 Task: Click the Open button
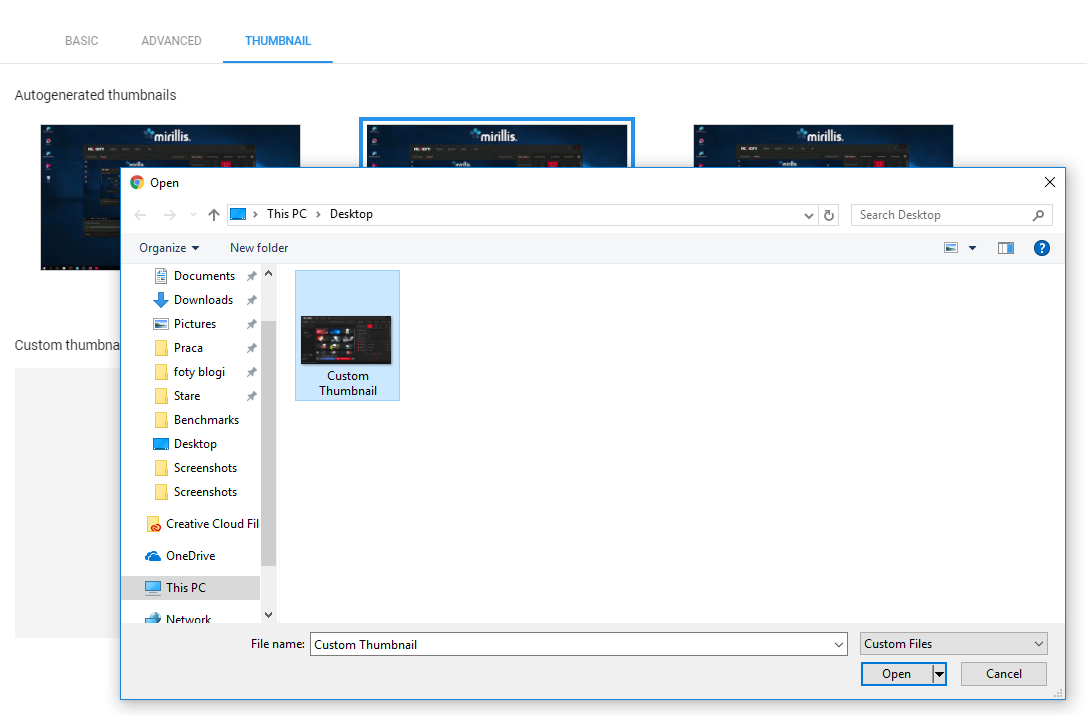click(x=896, y=673)
